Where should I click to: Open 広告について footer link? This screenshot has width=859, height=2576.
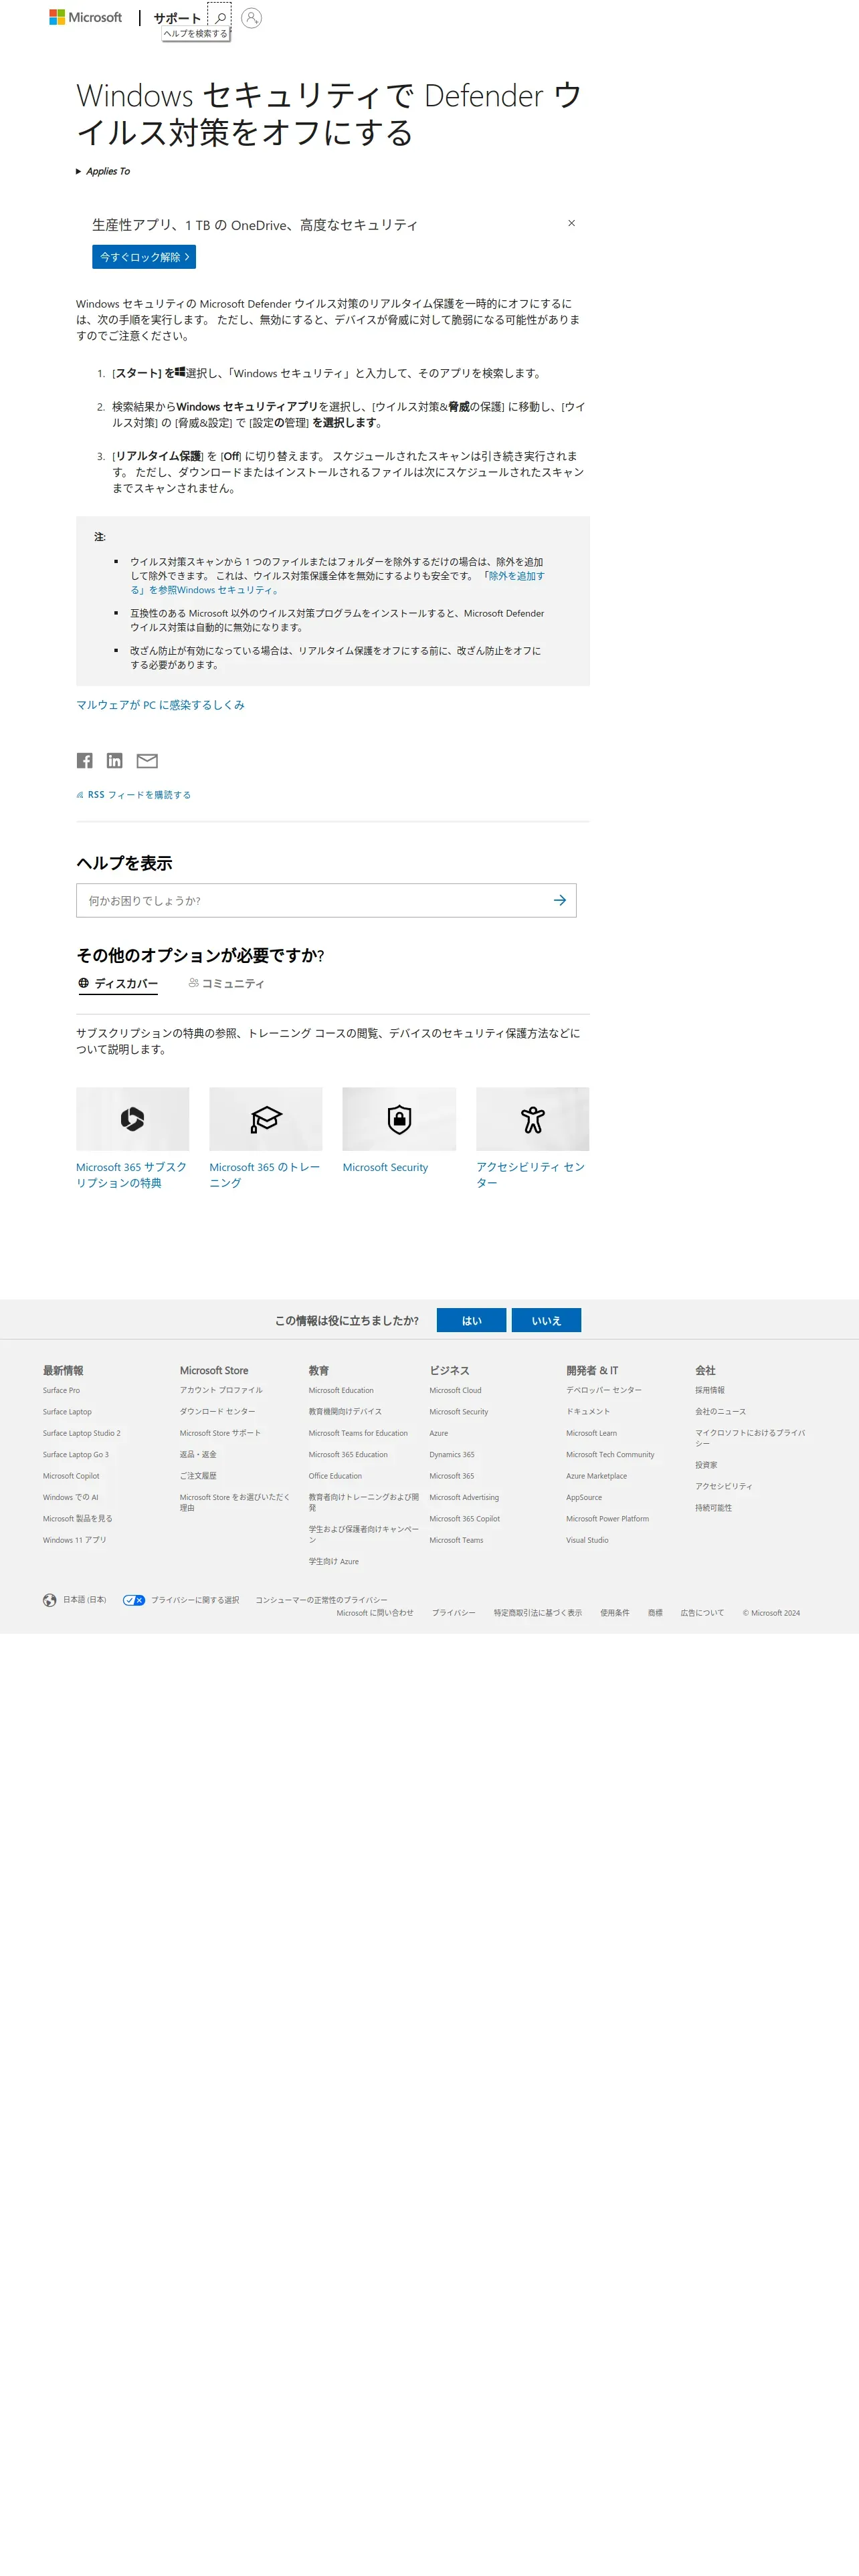702,1613
